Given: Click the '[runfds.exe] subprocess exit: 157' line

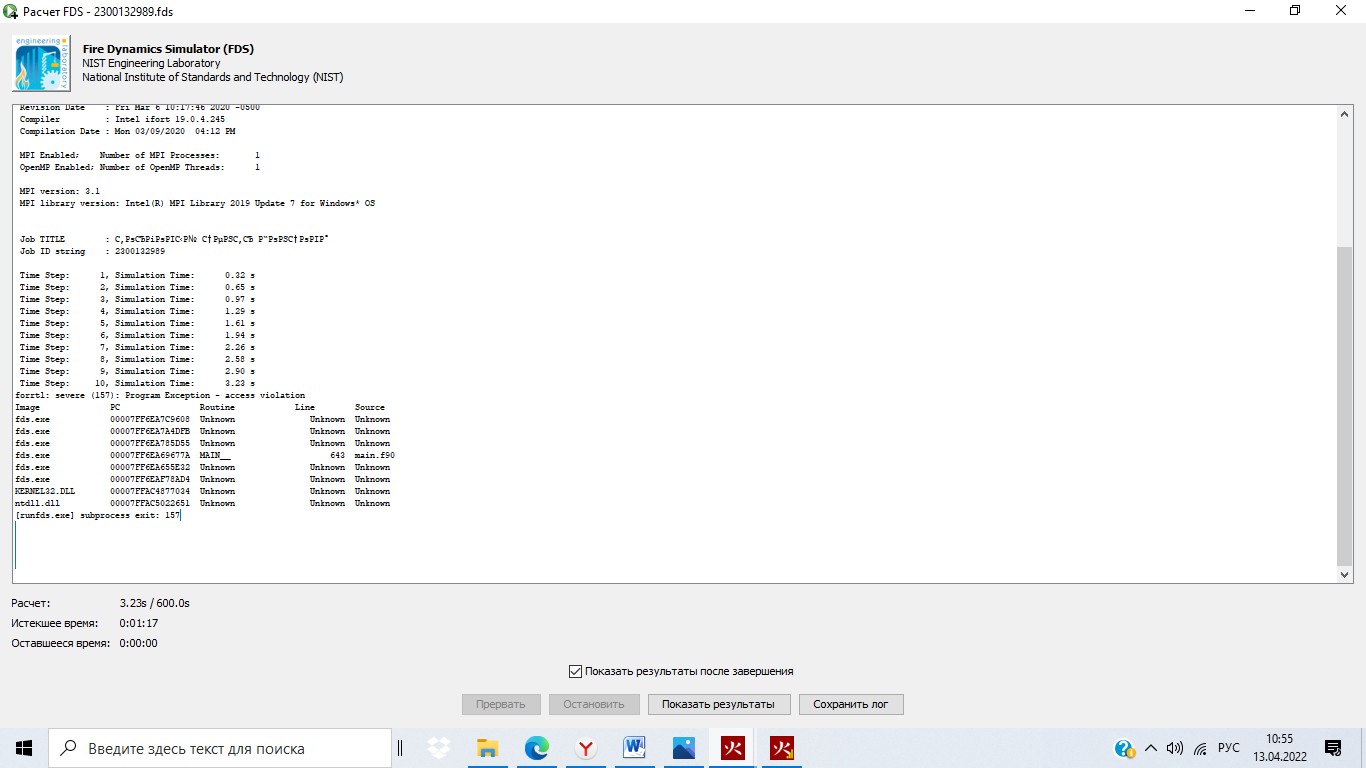Looking at the screenshot, I should [98, 515].
